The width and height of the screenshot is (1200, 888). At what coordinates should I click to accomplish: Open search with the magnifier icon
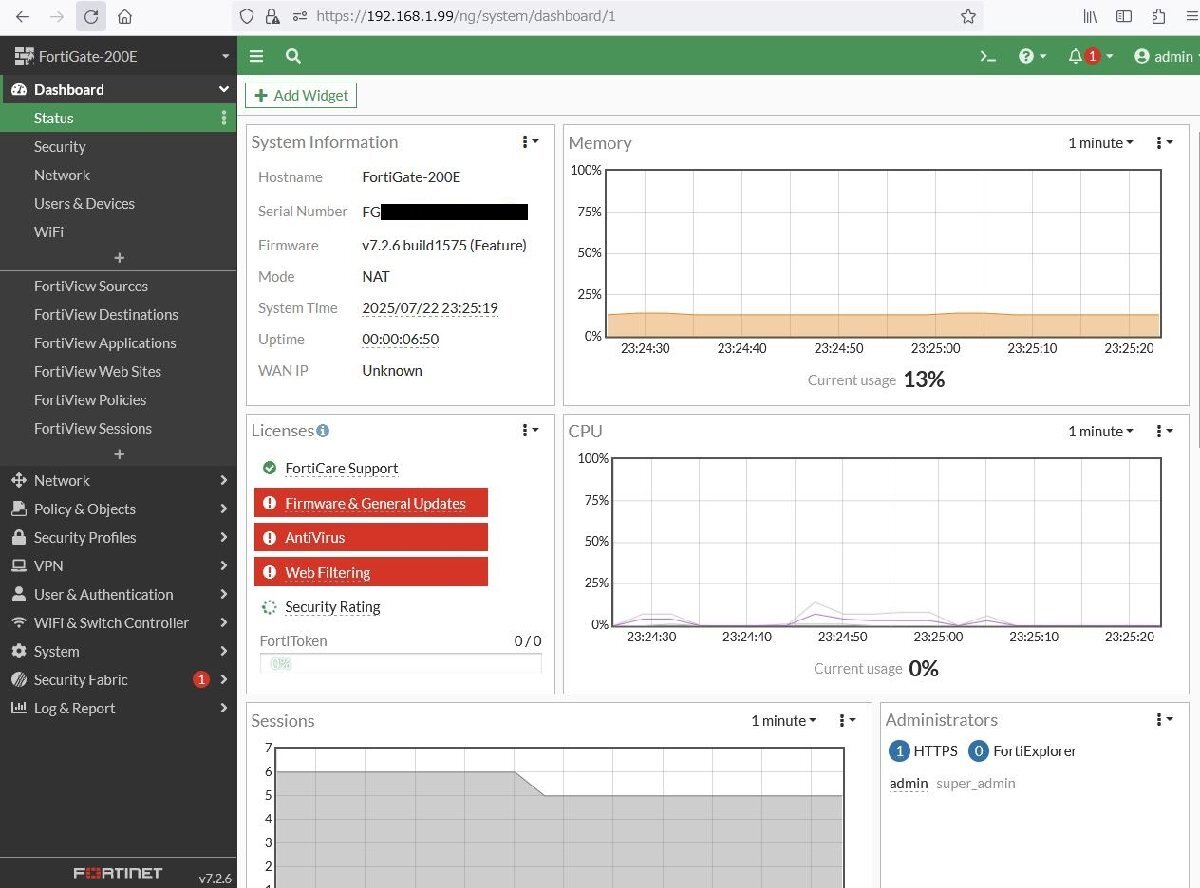pos(293,56)
